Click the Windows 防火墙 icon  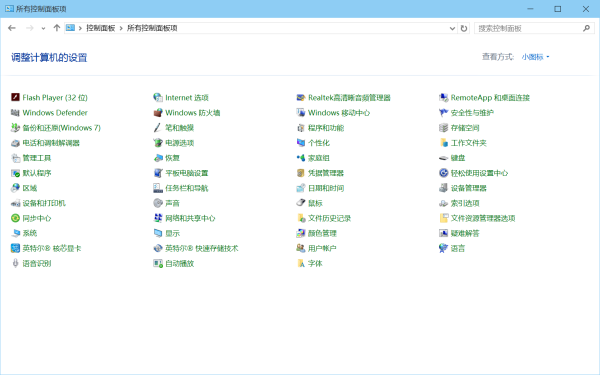[x=158, y=112]
